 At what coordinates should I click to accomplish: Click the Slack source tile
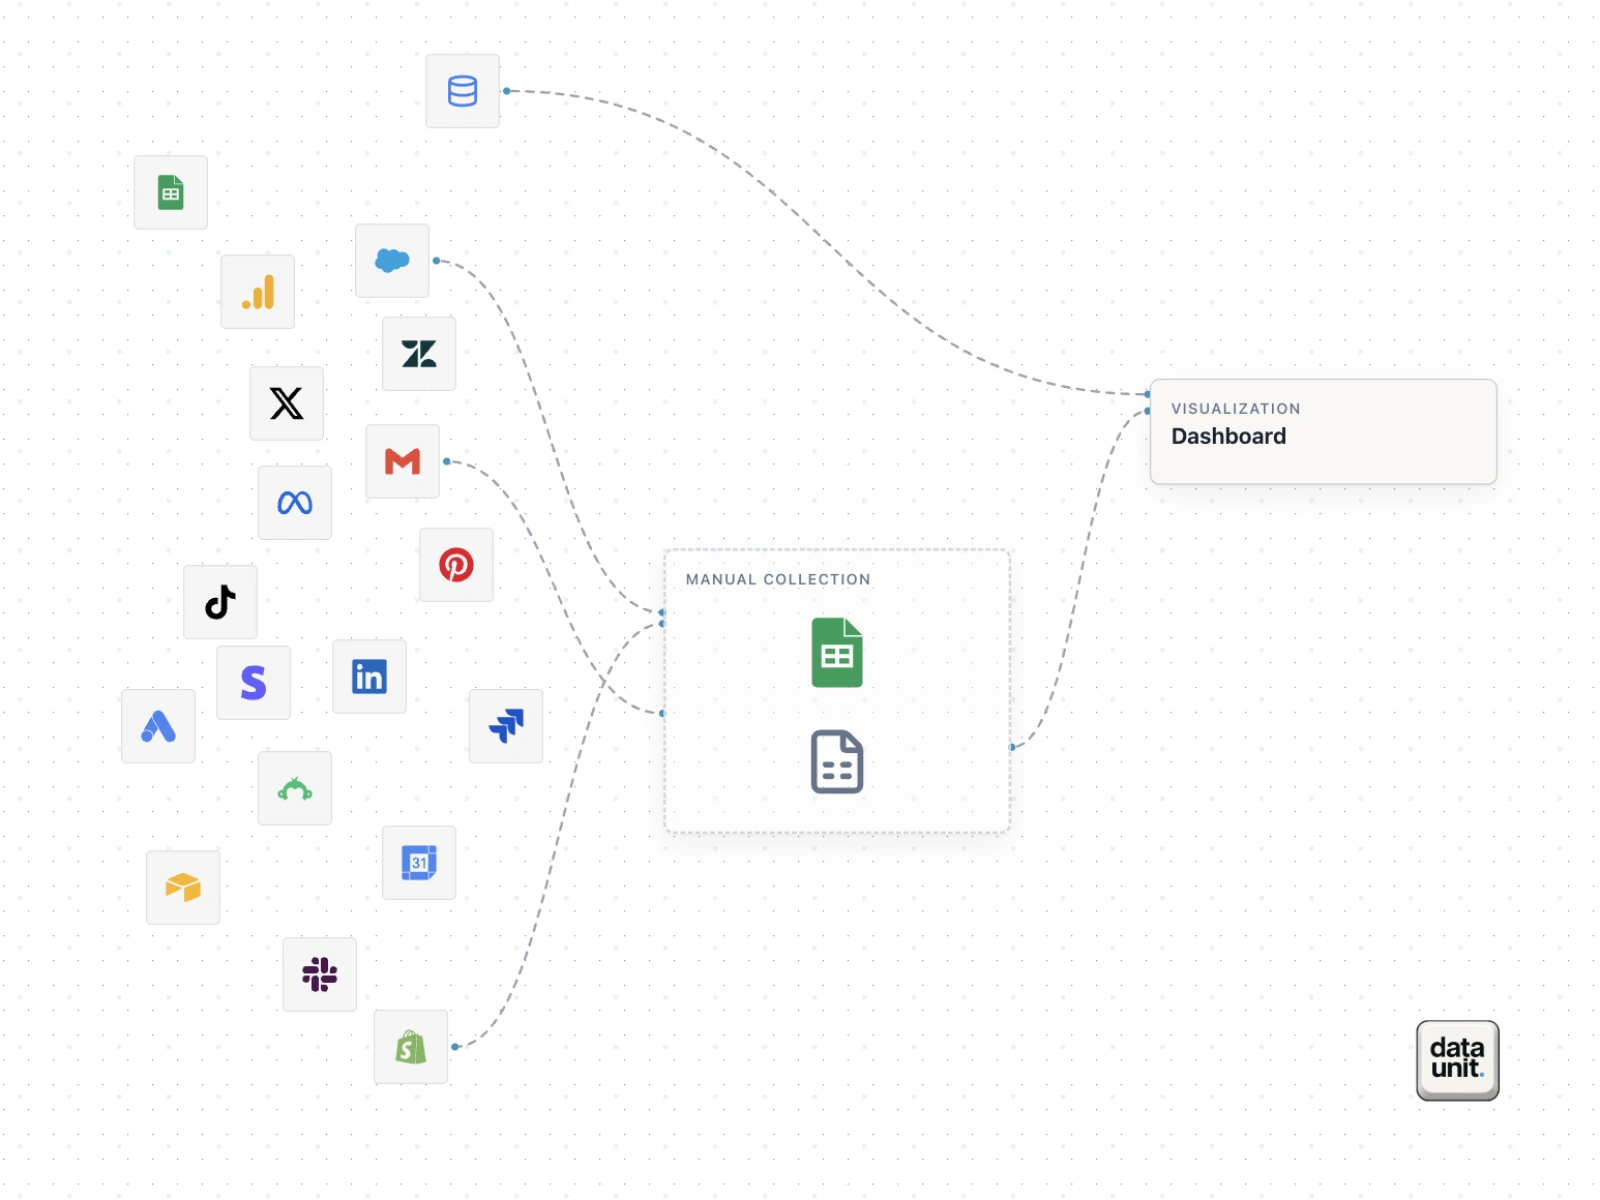click(320, 974)
